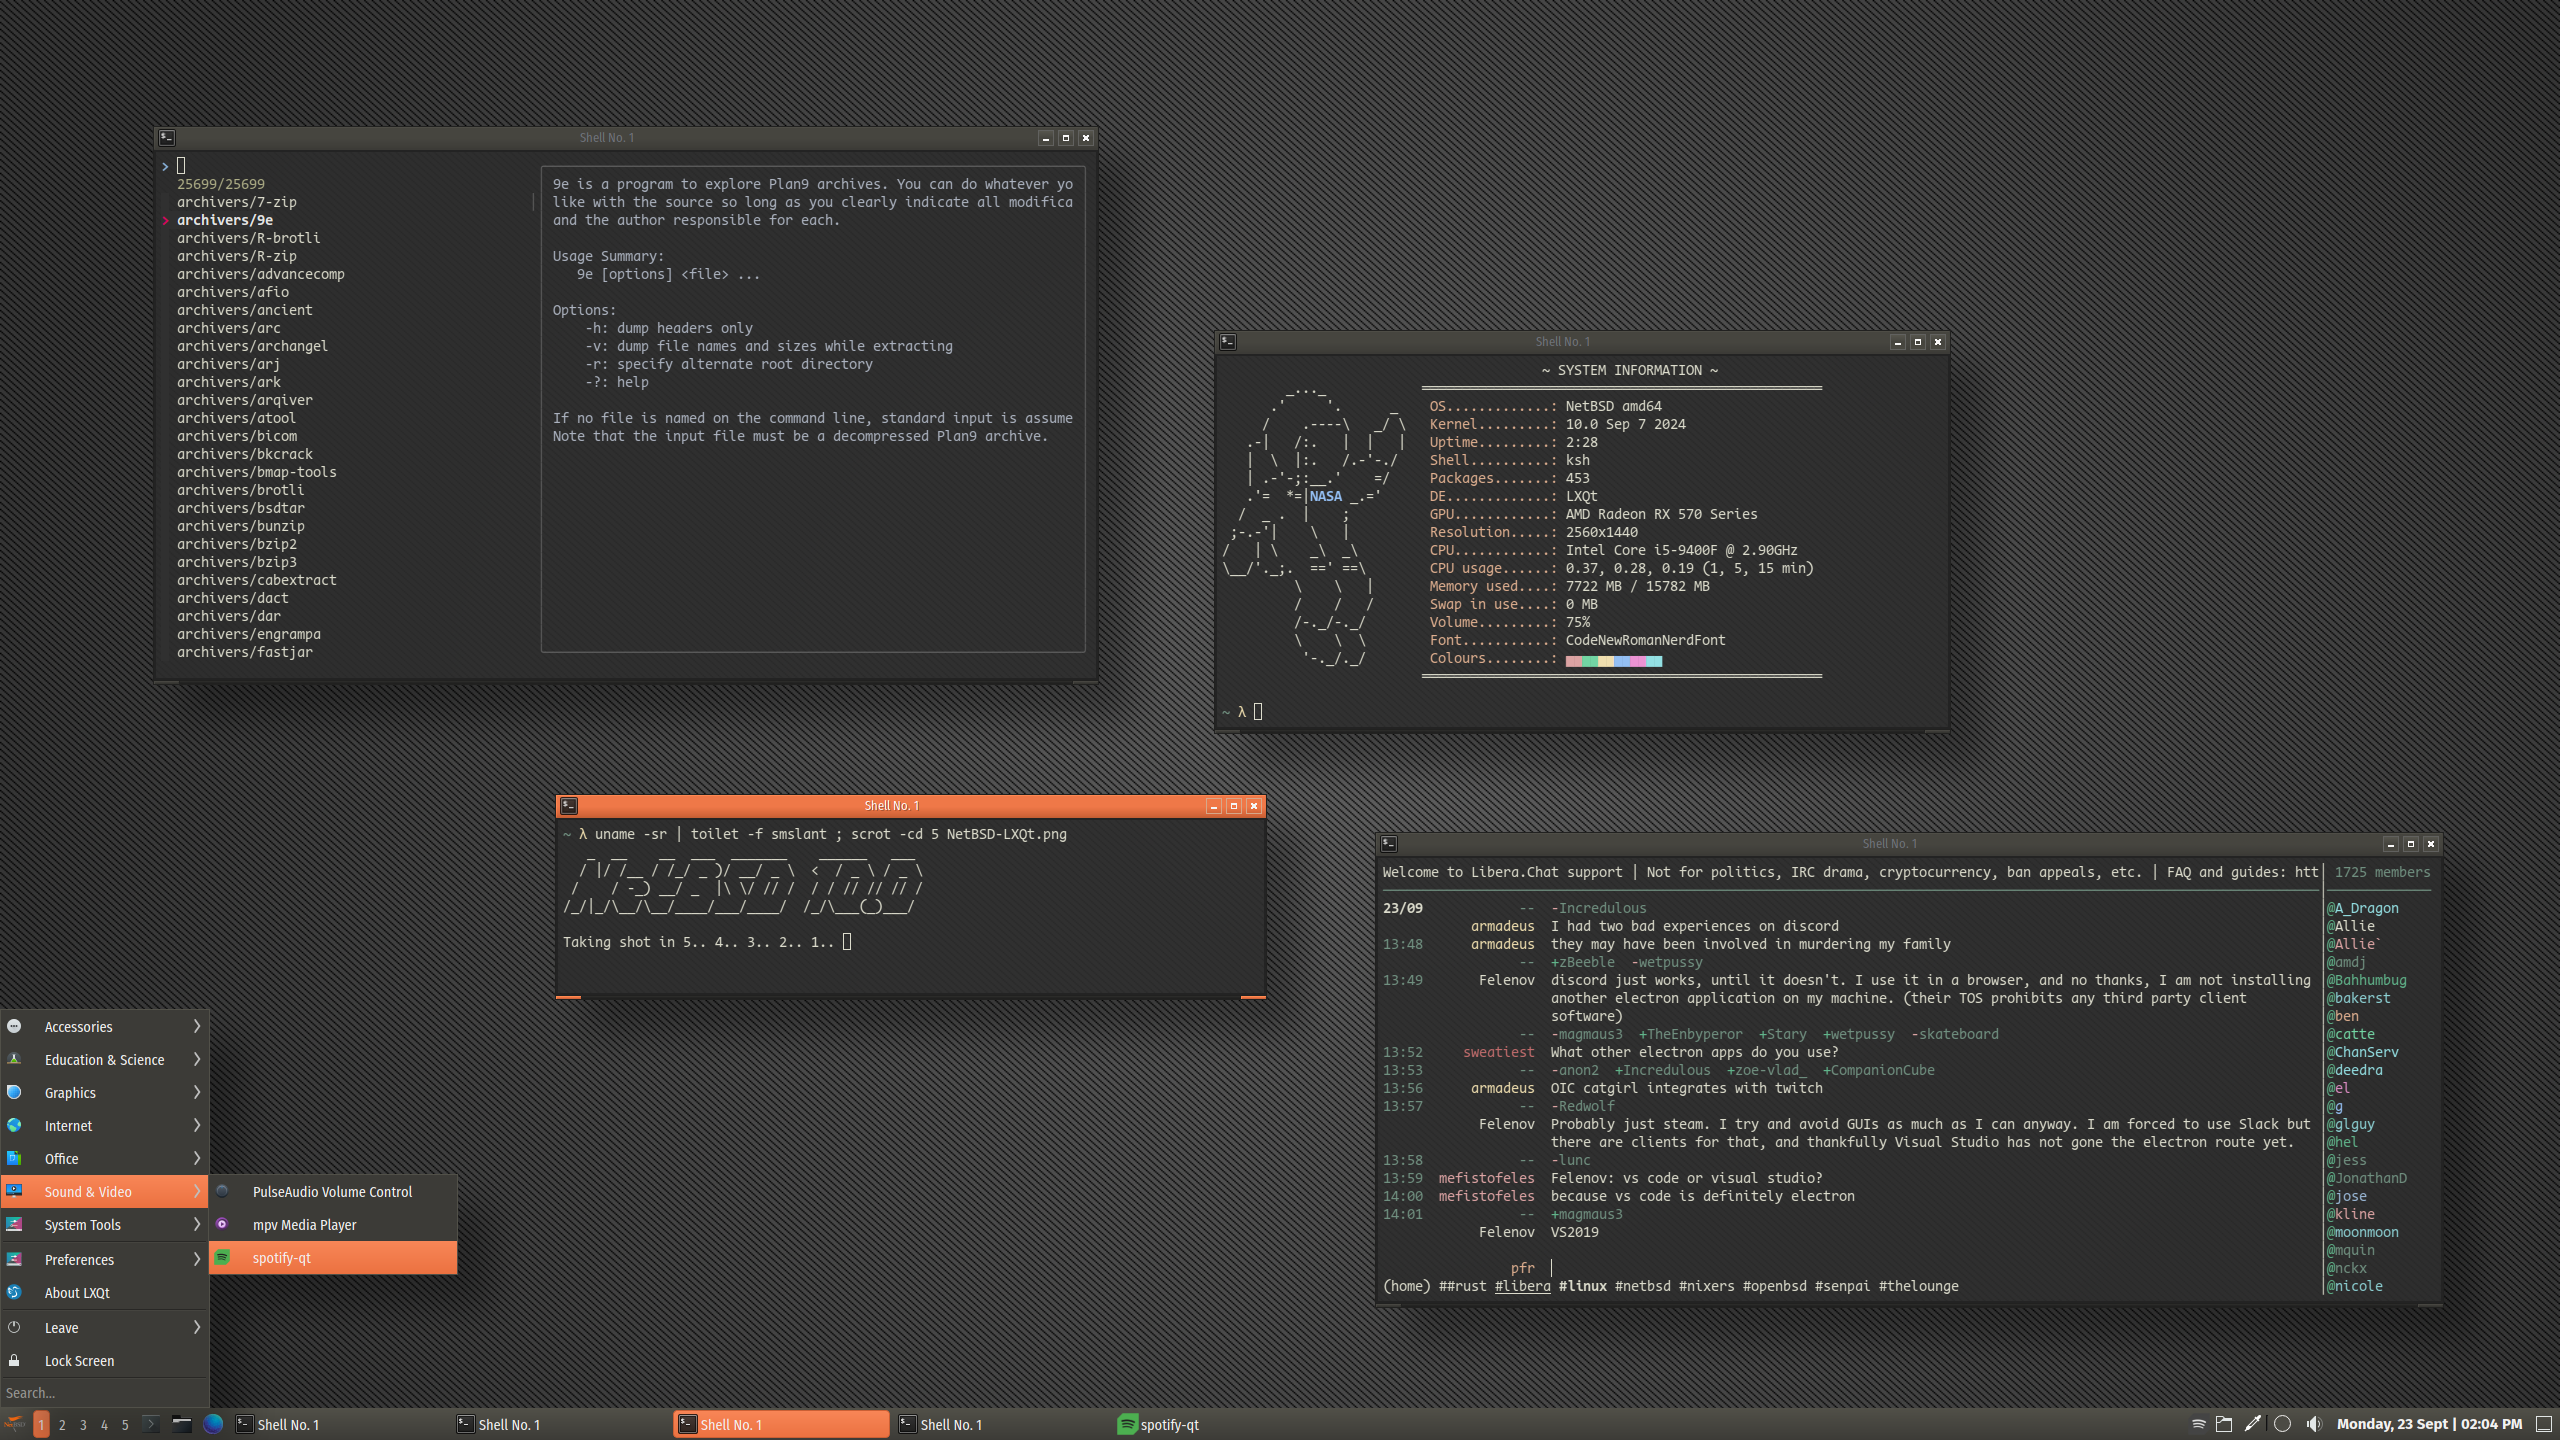Expand the Preferences submenu
This screenshot has height=1440, width=2560.
(104, 1260)
